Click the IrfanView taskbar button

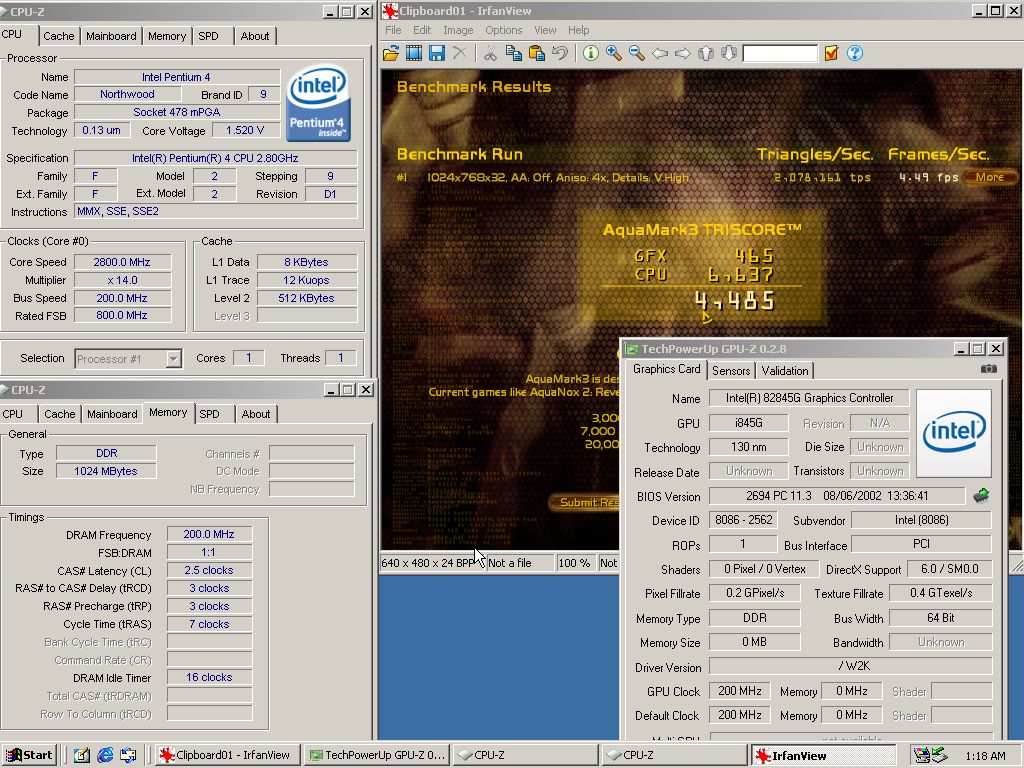point(822,756)
